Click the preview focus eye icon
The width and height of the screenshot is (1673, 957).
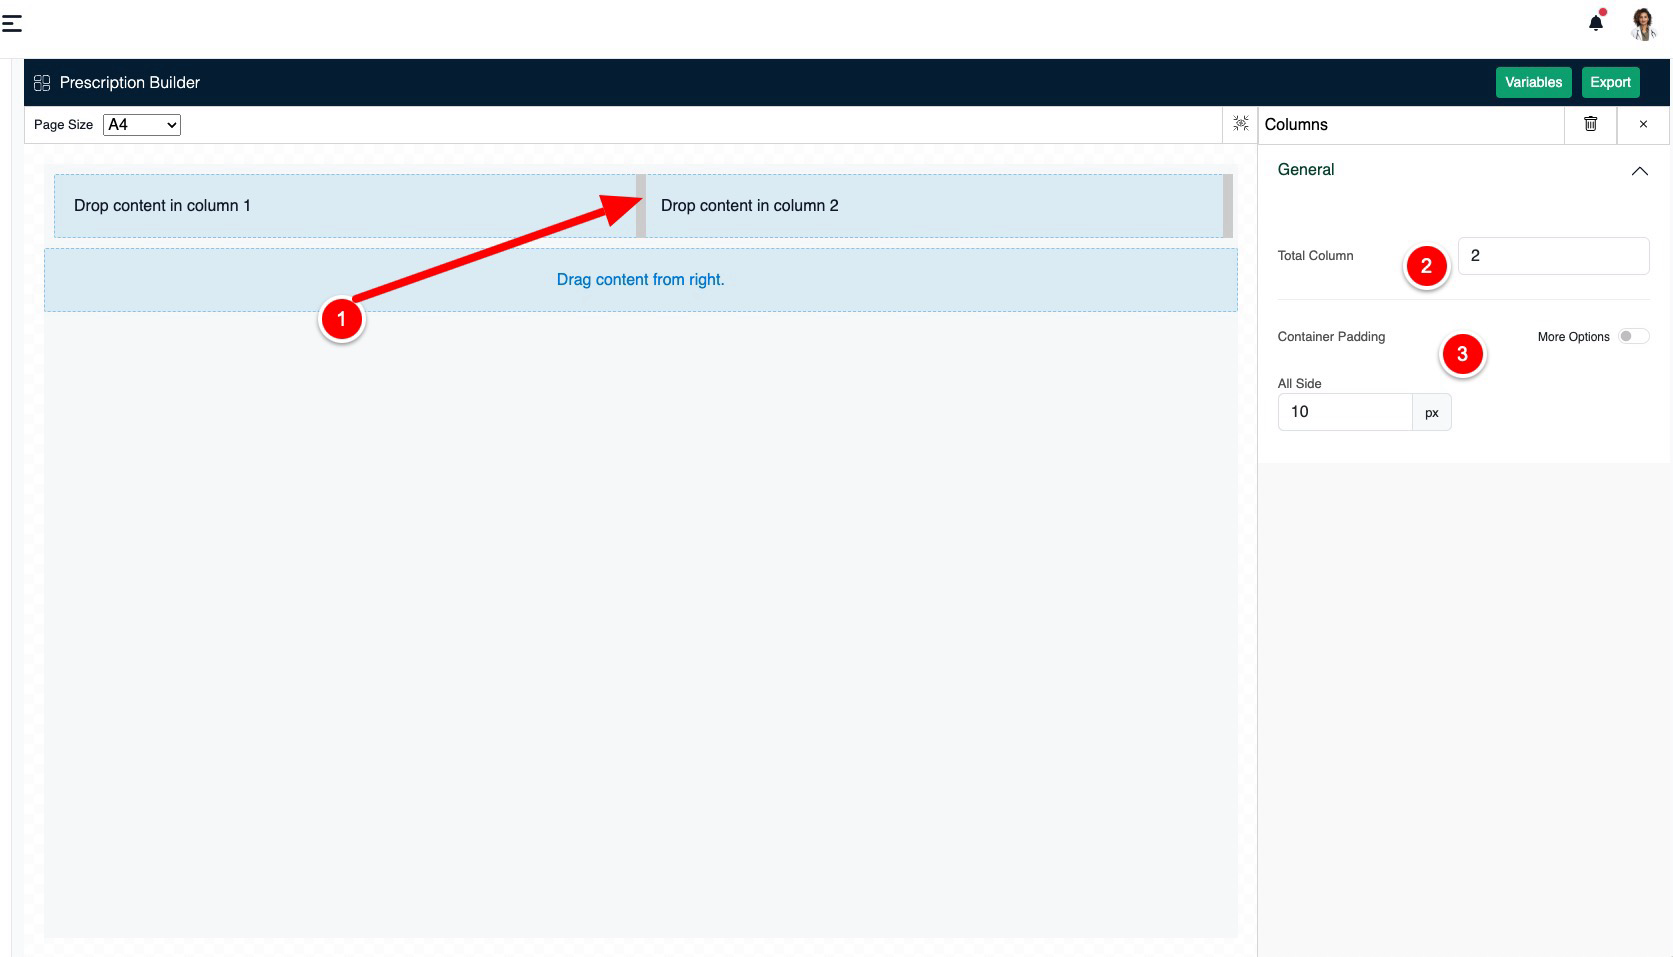pos(1240,124)
